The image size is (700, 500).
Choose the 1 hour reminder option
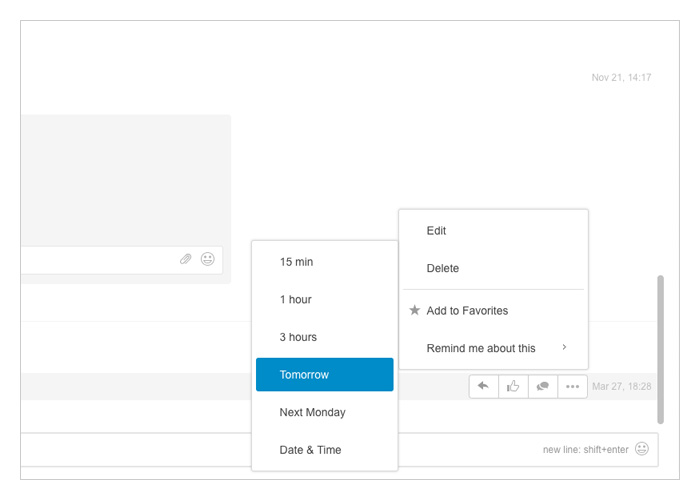coord(325,299)
